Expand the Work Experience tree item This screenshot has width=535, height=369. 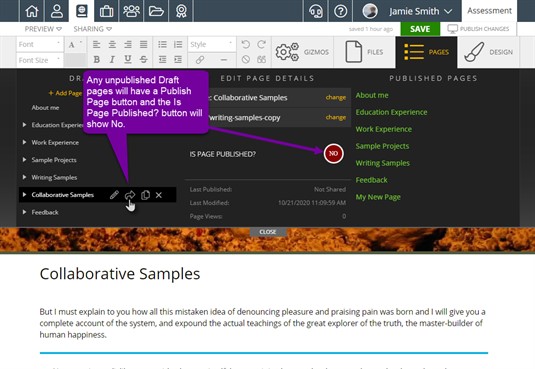(25, 142)
